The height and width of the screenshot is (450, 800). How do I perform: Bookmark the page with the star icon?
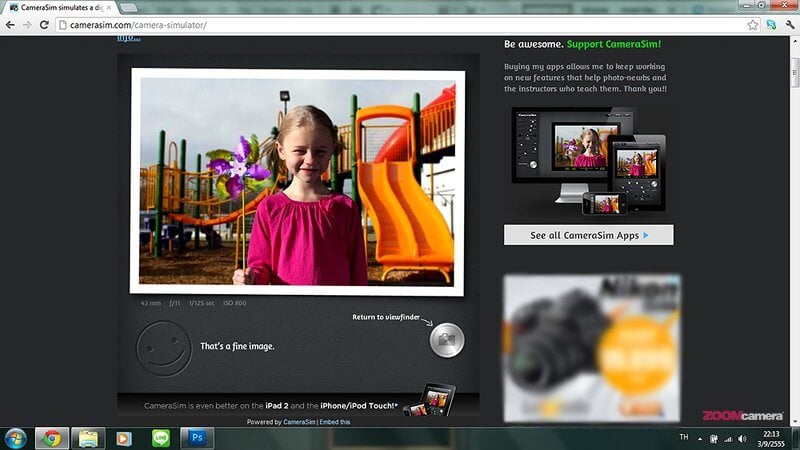(x=753, y=24)
